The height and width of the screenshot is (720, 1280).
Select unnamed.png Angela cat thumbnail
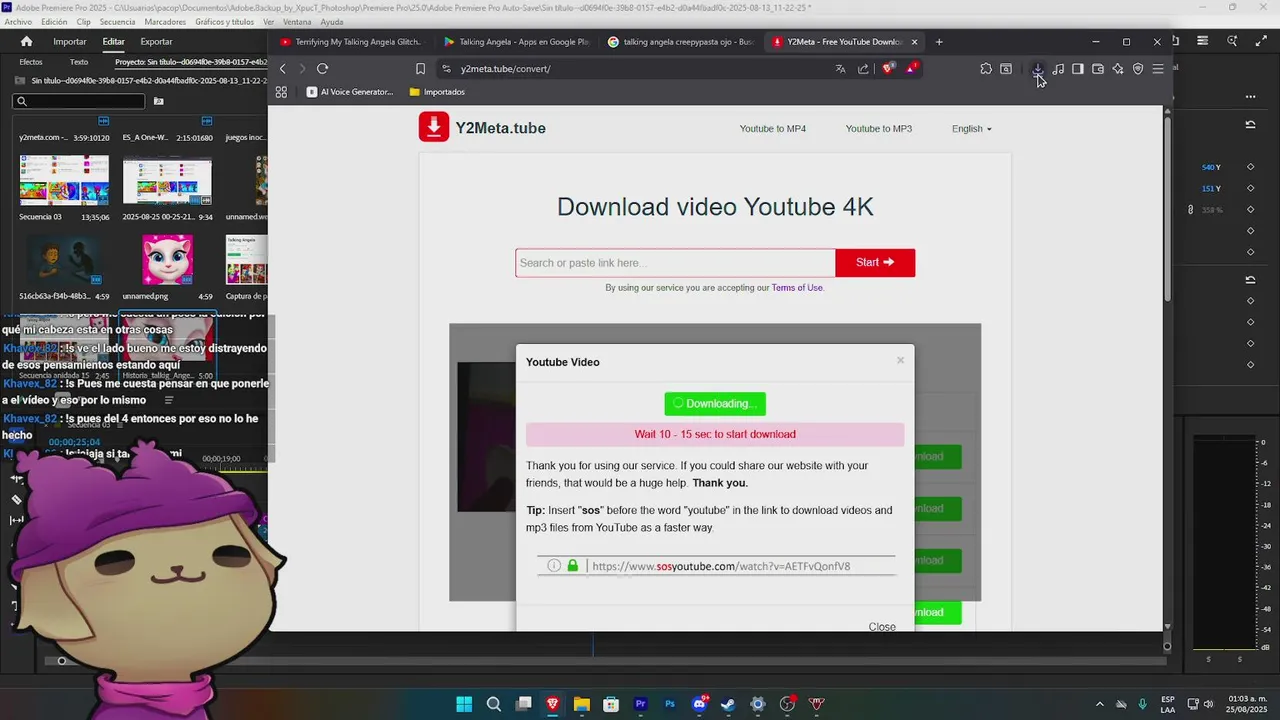coord(167,260)
